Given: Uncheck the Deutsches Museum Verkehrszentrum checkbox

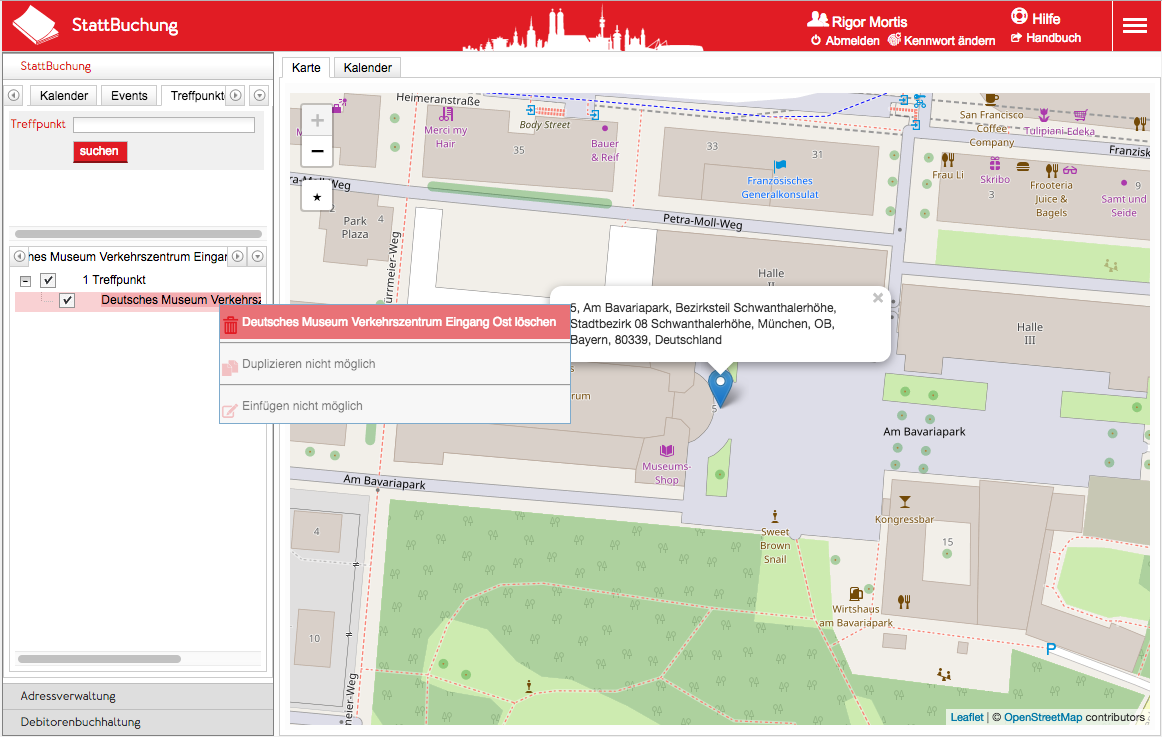Looking at the screenshot, I should pyautogui.click(x=67, y=300).
